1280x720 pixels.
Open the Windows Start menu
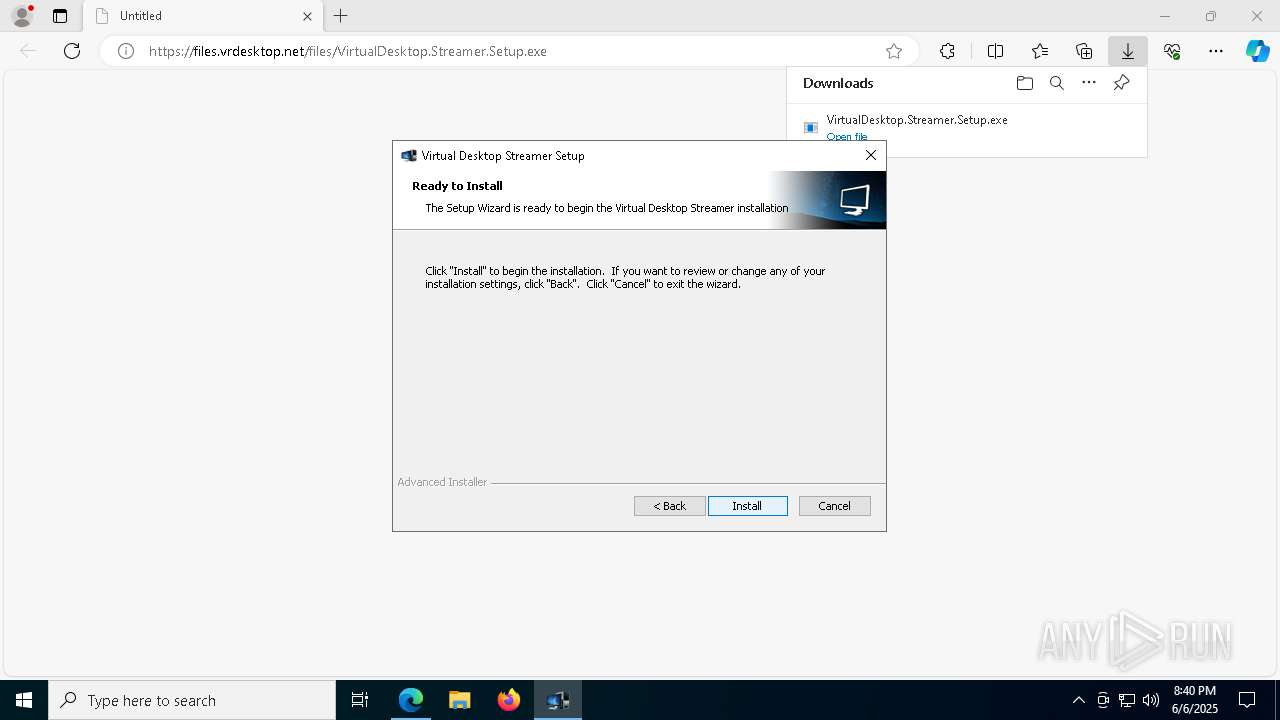point(24,700)
